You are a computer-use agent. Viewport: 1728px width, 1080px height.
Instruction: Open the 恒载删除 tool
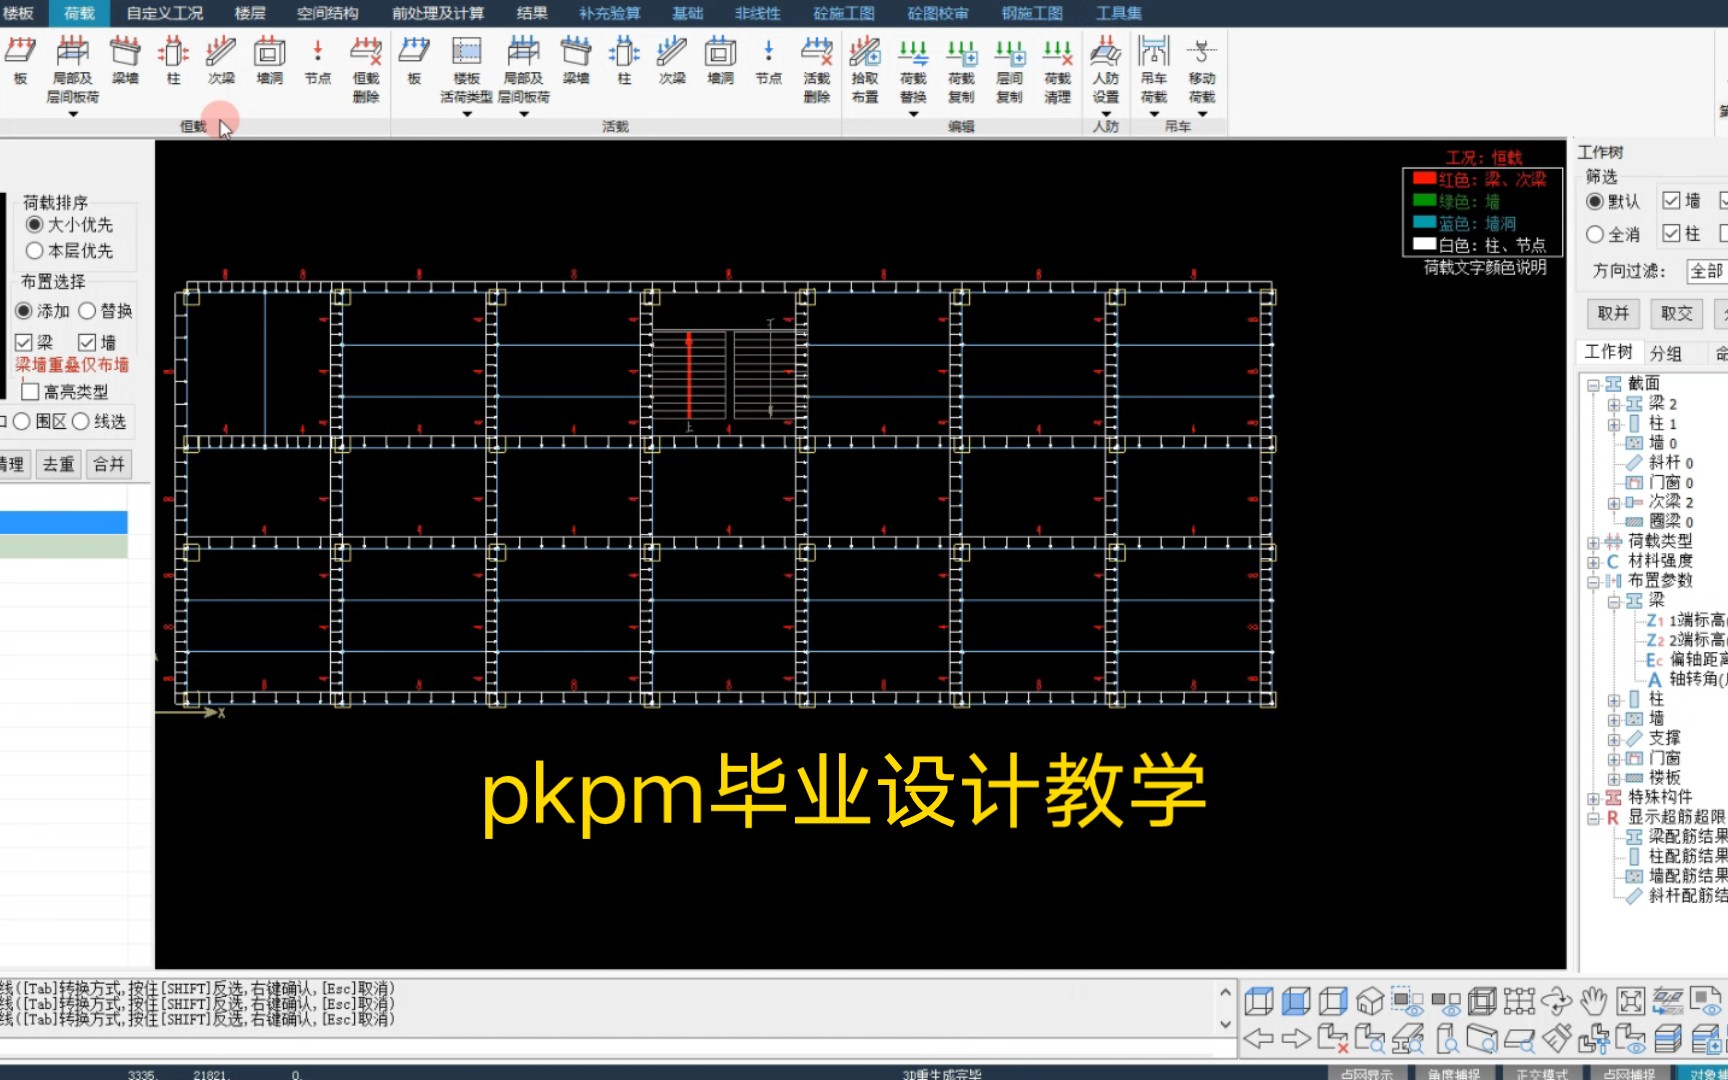[x=364, y=70]
